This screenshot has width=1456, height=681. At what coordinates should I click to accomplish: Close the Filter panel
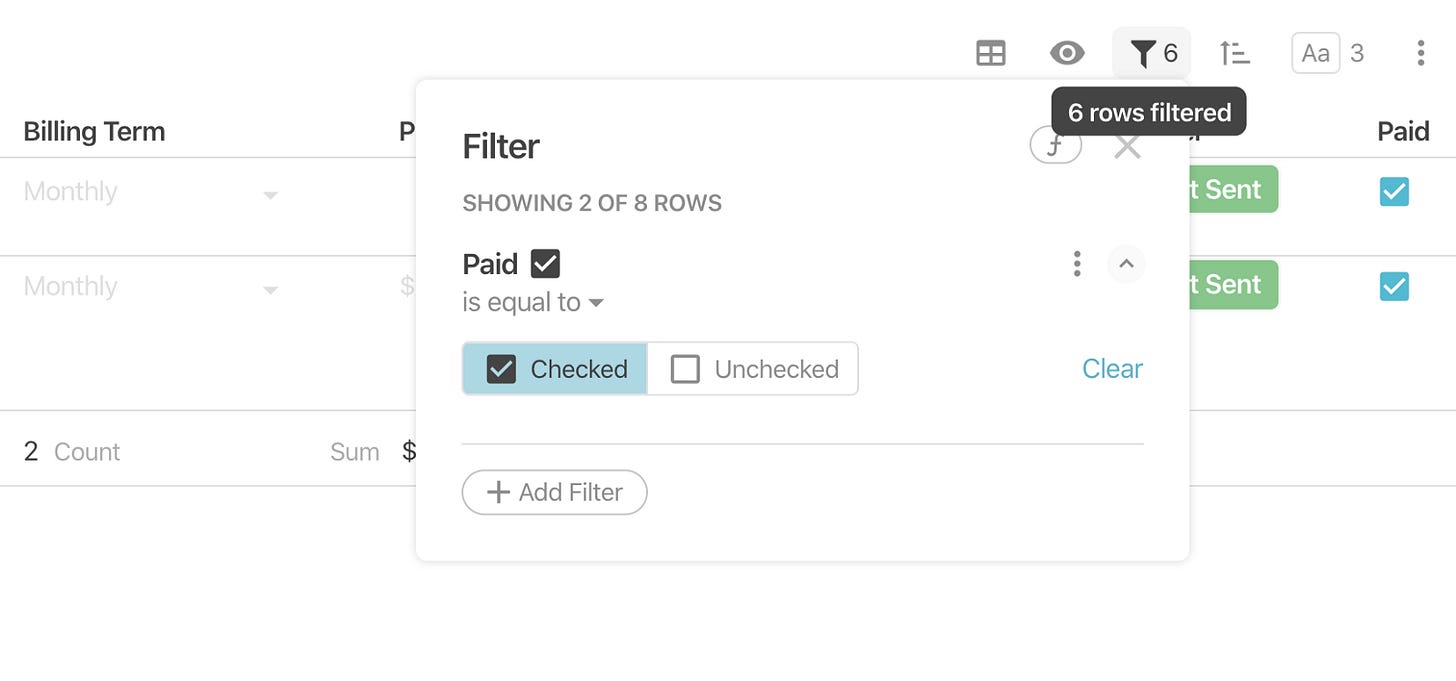[1127, 147]
